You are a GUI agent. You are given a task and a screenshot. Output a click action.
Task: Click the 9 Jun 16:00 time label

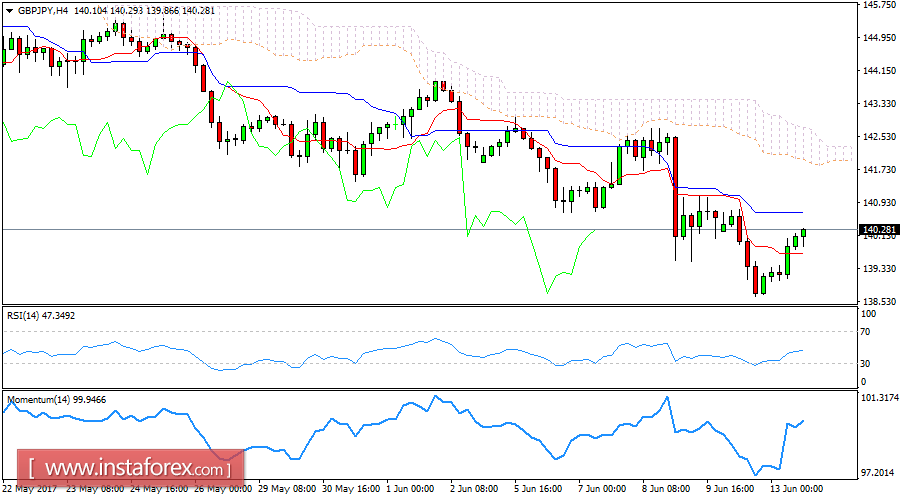[x=730, y=489]
